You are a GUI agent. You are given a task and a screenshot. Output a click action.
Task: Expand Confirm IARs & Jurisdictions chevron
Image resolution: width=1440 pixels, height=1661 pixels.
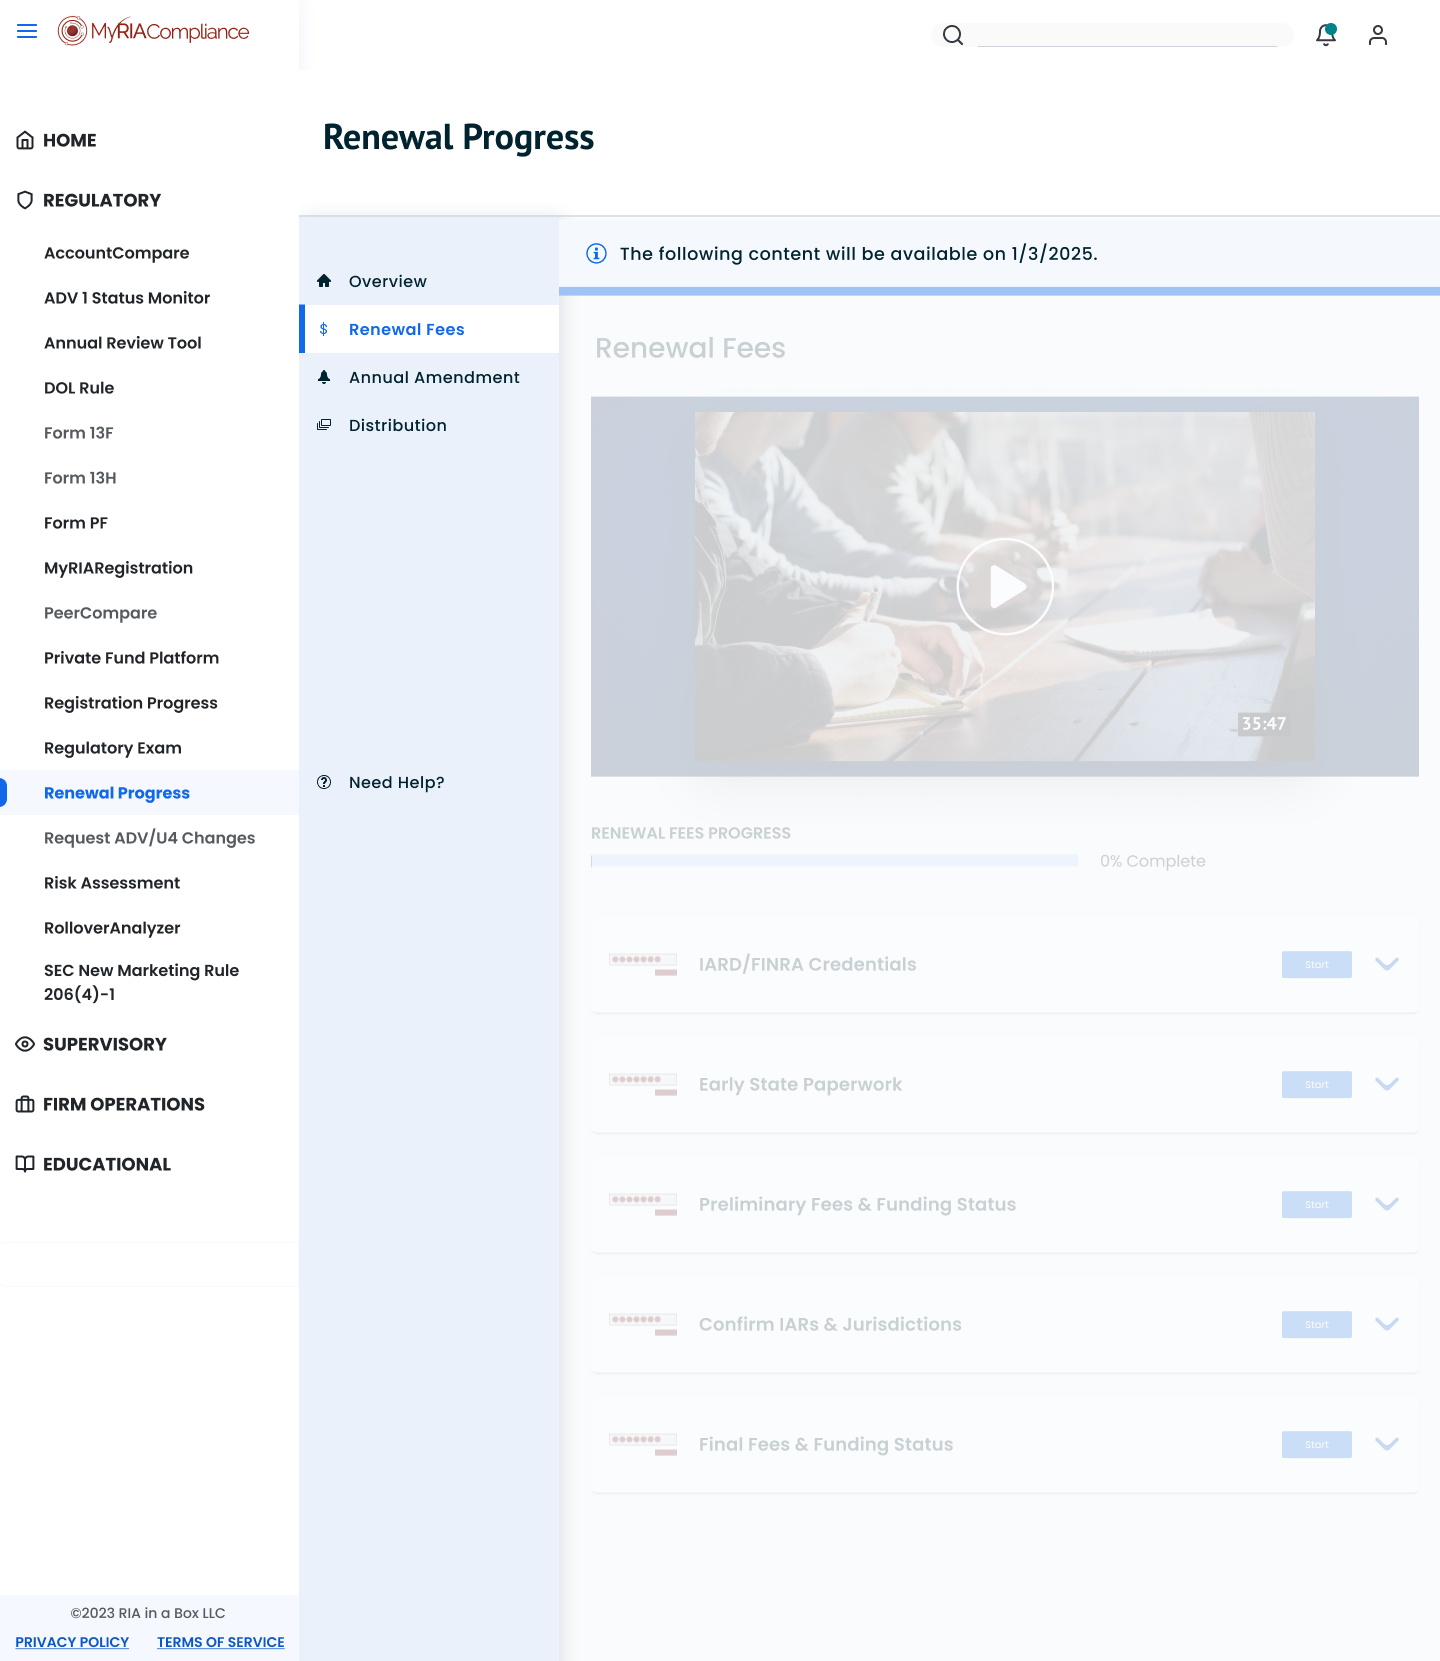pos(1387,1324)
